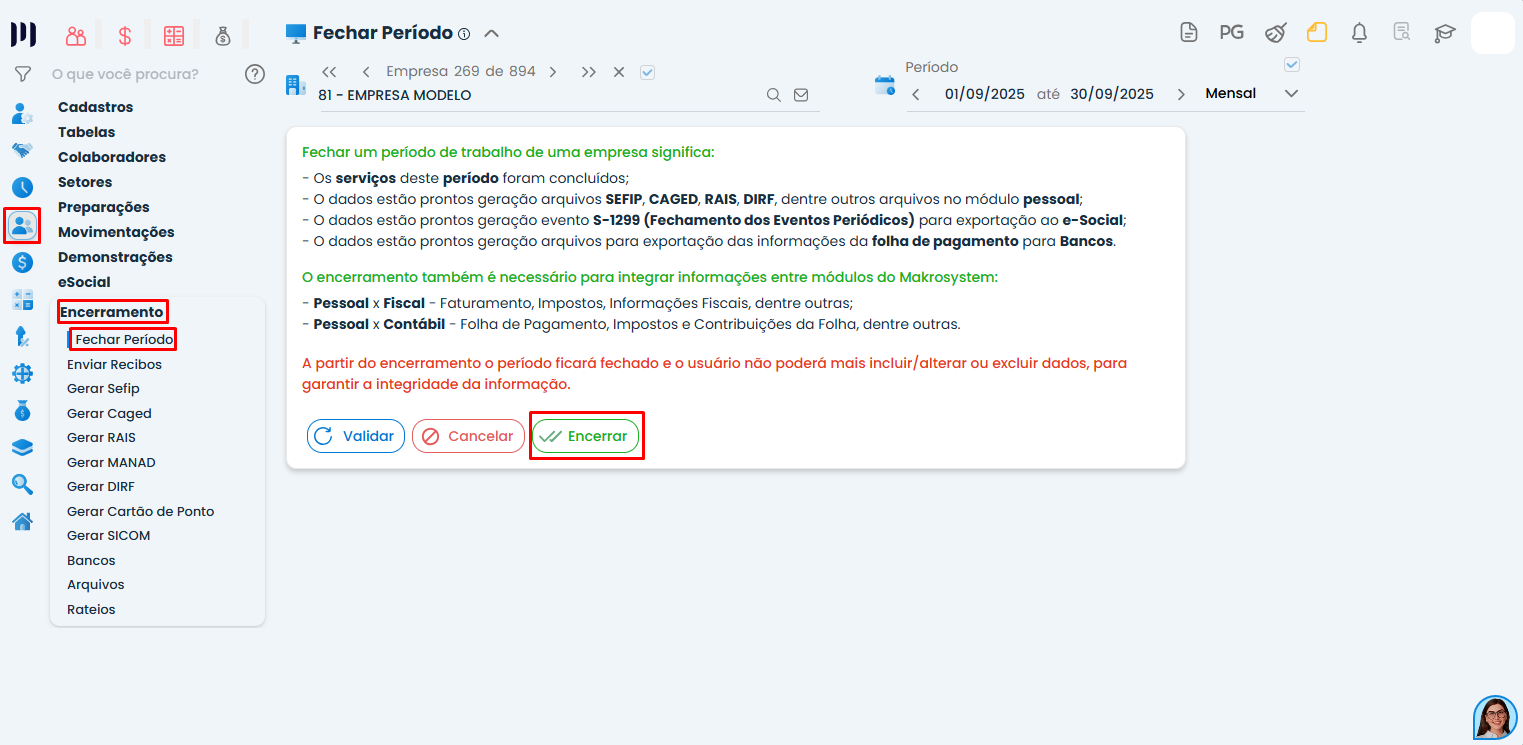The height and width of the screenshot is (745, 1523).
Task: Collapse the Fechar Período header chevron
Action: pyautogui.click(x=491, y=33)
